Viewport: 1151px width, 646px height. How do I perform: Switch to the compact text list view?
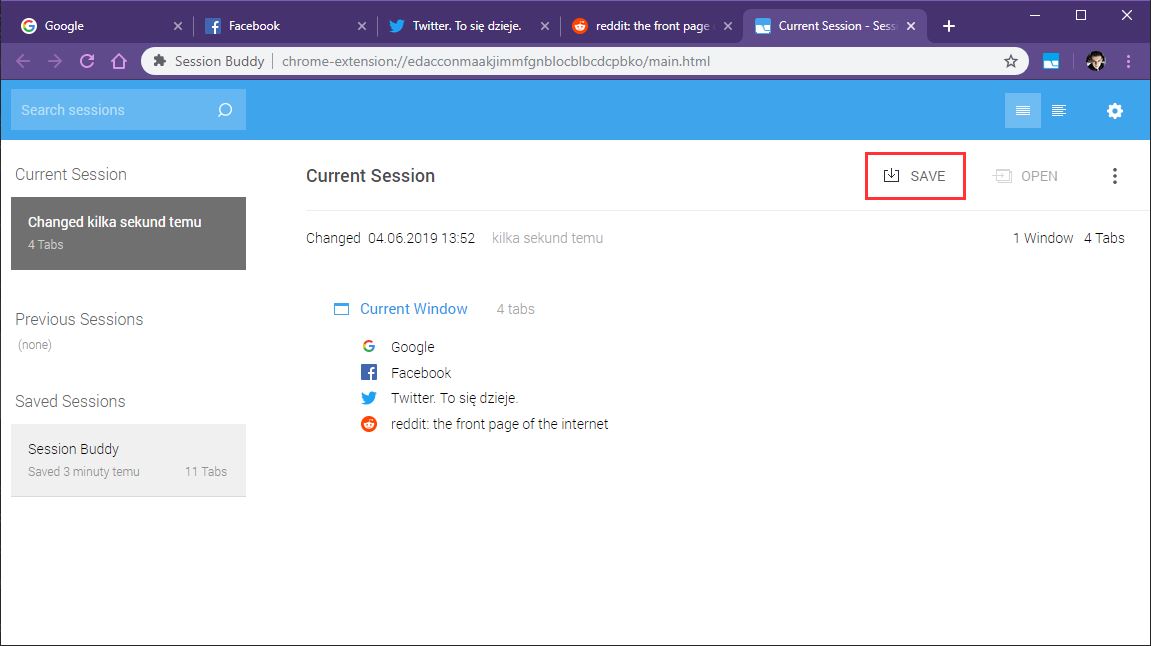1059,111
